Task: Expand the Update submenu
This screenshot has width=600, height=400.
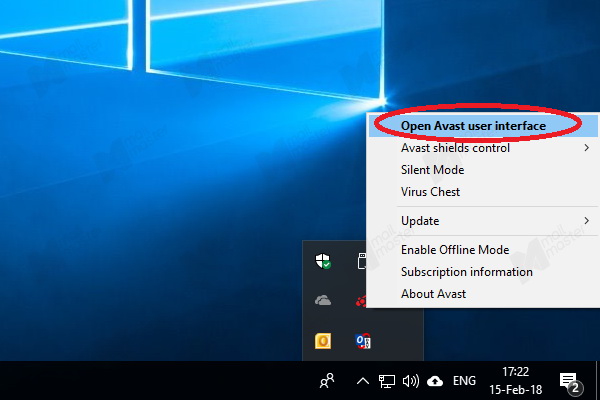Action: click(x=483, y=221)
